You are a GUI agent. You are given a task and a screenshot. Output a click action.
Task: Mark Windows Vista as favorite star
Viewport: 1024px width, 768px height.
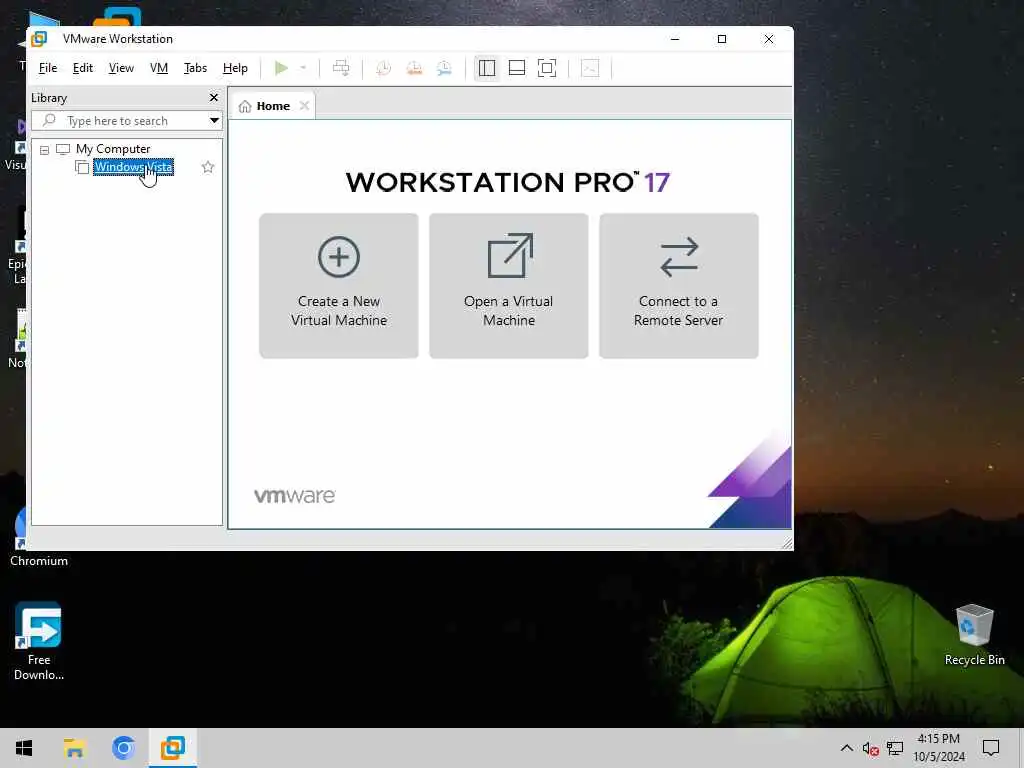[x=208, y=167]
